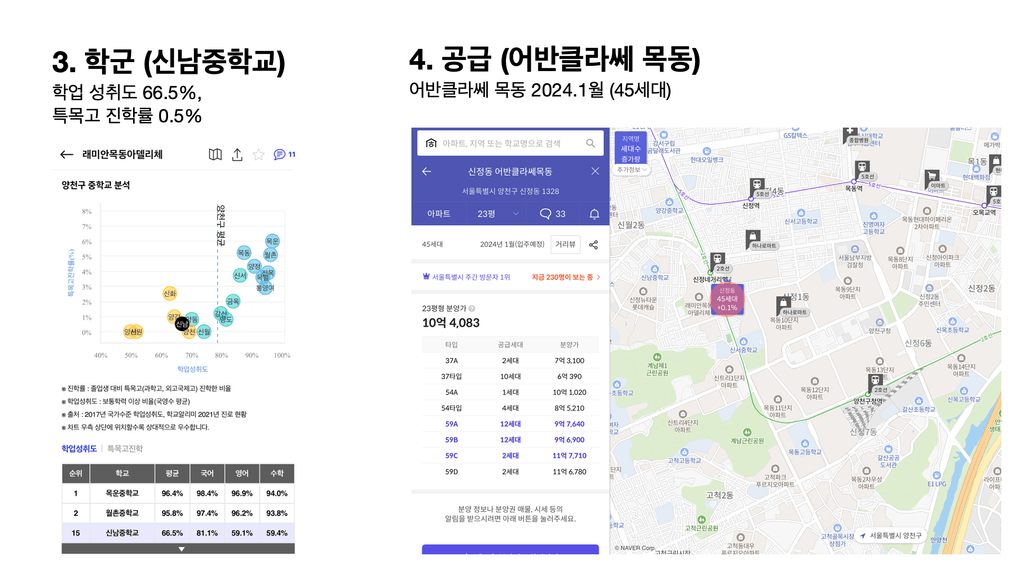This screenshot has height=570, width=1014.
Task: Expand the 추가정보 dropdown on the map
Action: tap(631, 170)
